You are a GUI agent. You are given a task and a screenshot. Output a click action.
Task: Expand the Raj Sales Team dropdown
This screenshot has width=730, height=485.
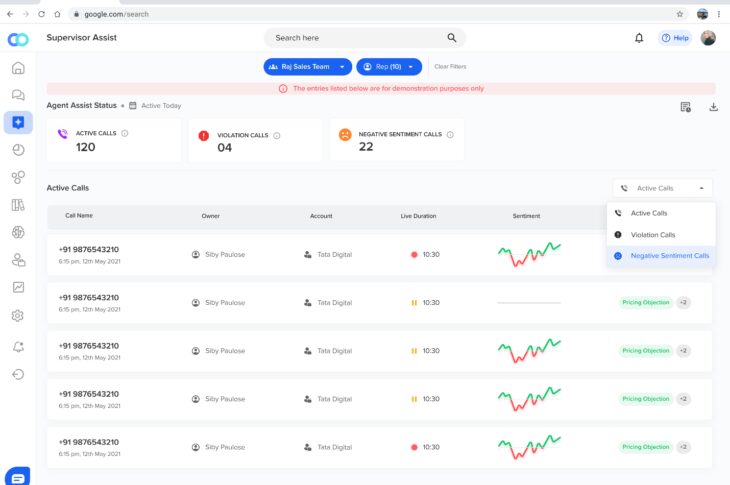[x=308, y=66]
